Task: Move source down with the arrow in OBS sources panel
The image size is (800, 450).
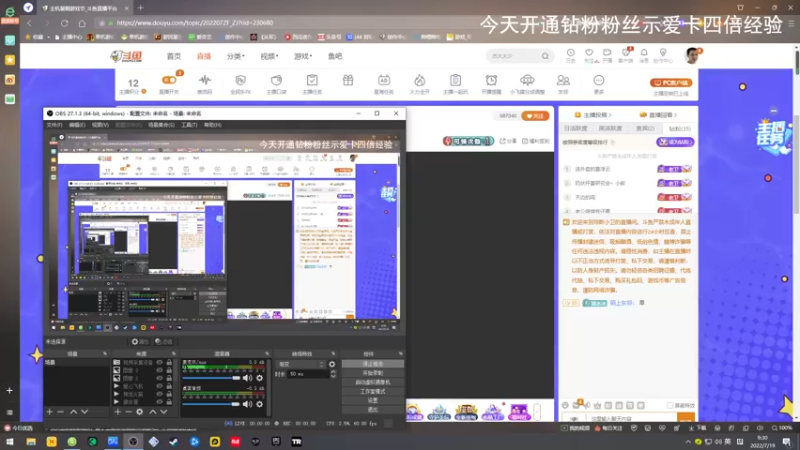Action: coord(164,412)
